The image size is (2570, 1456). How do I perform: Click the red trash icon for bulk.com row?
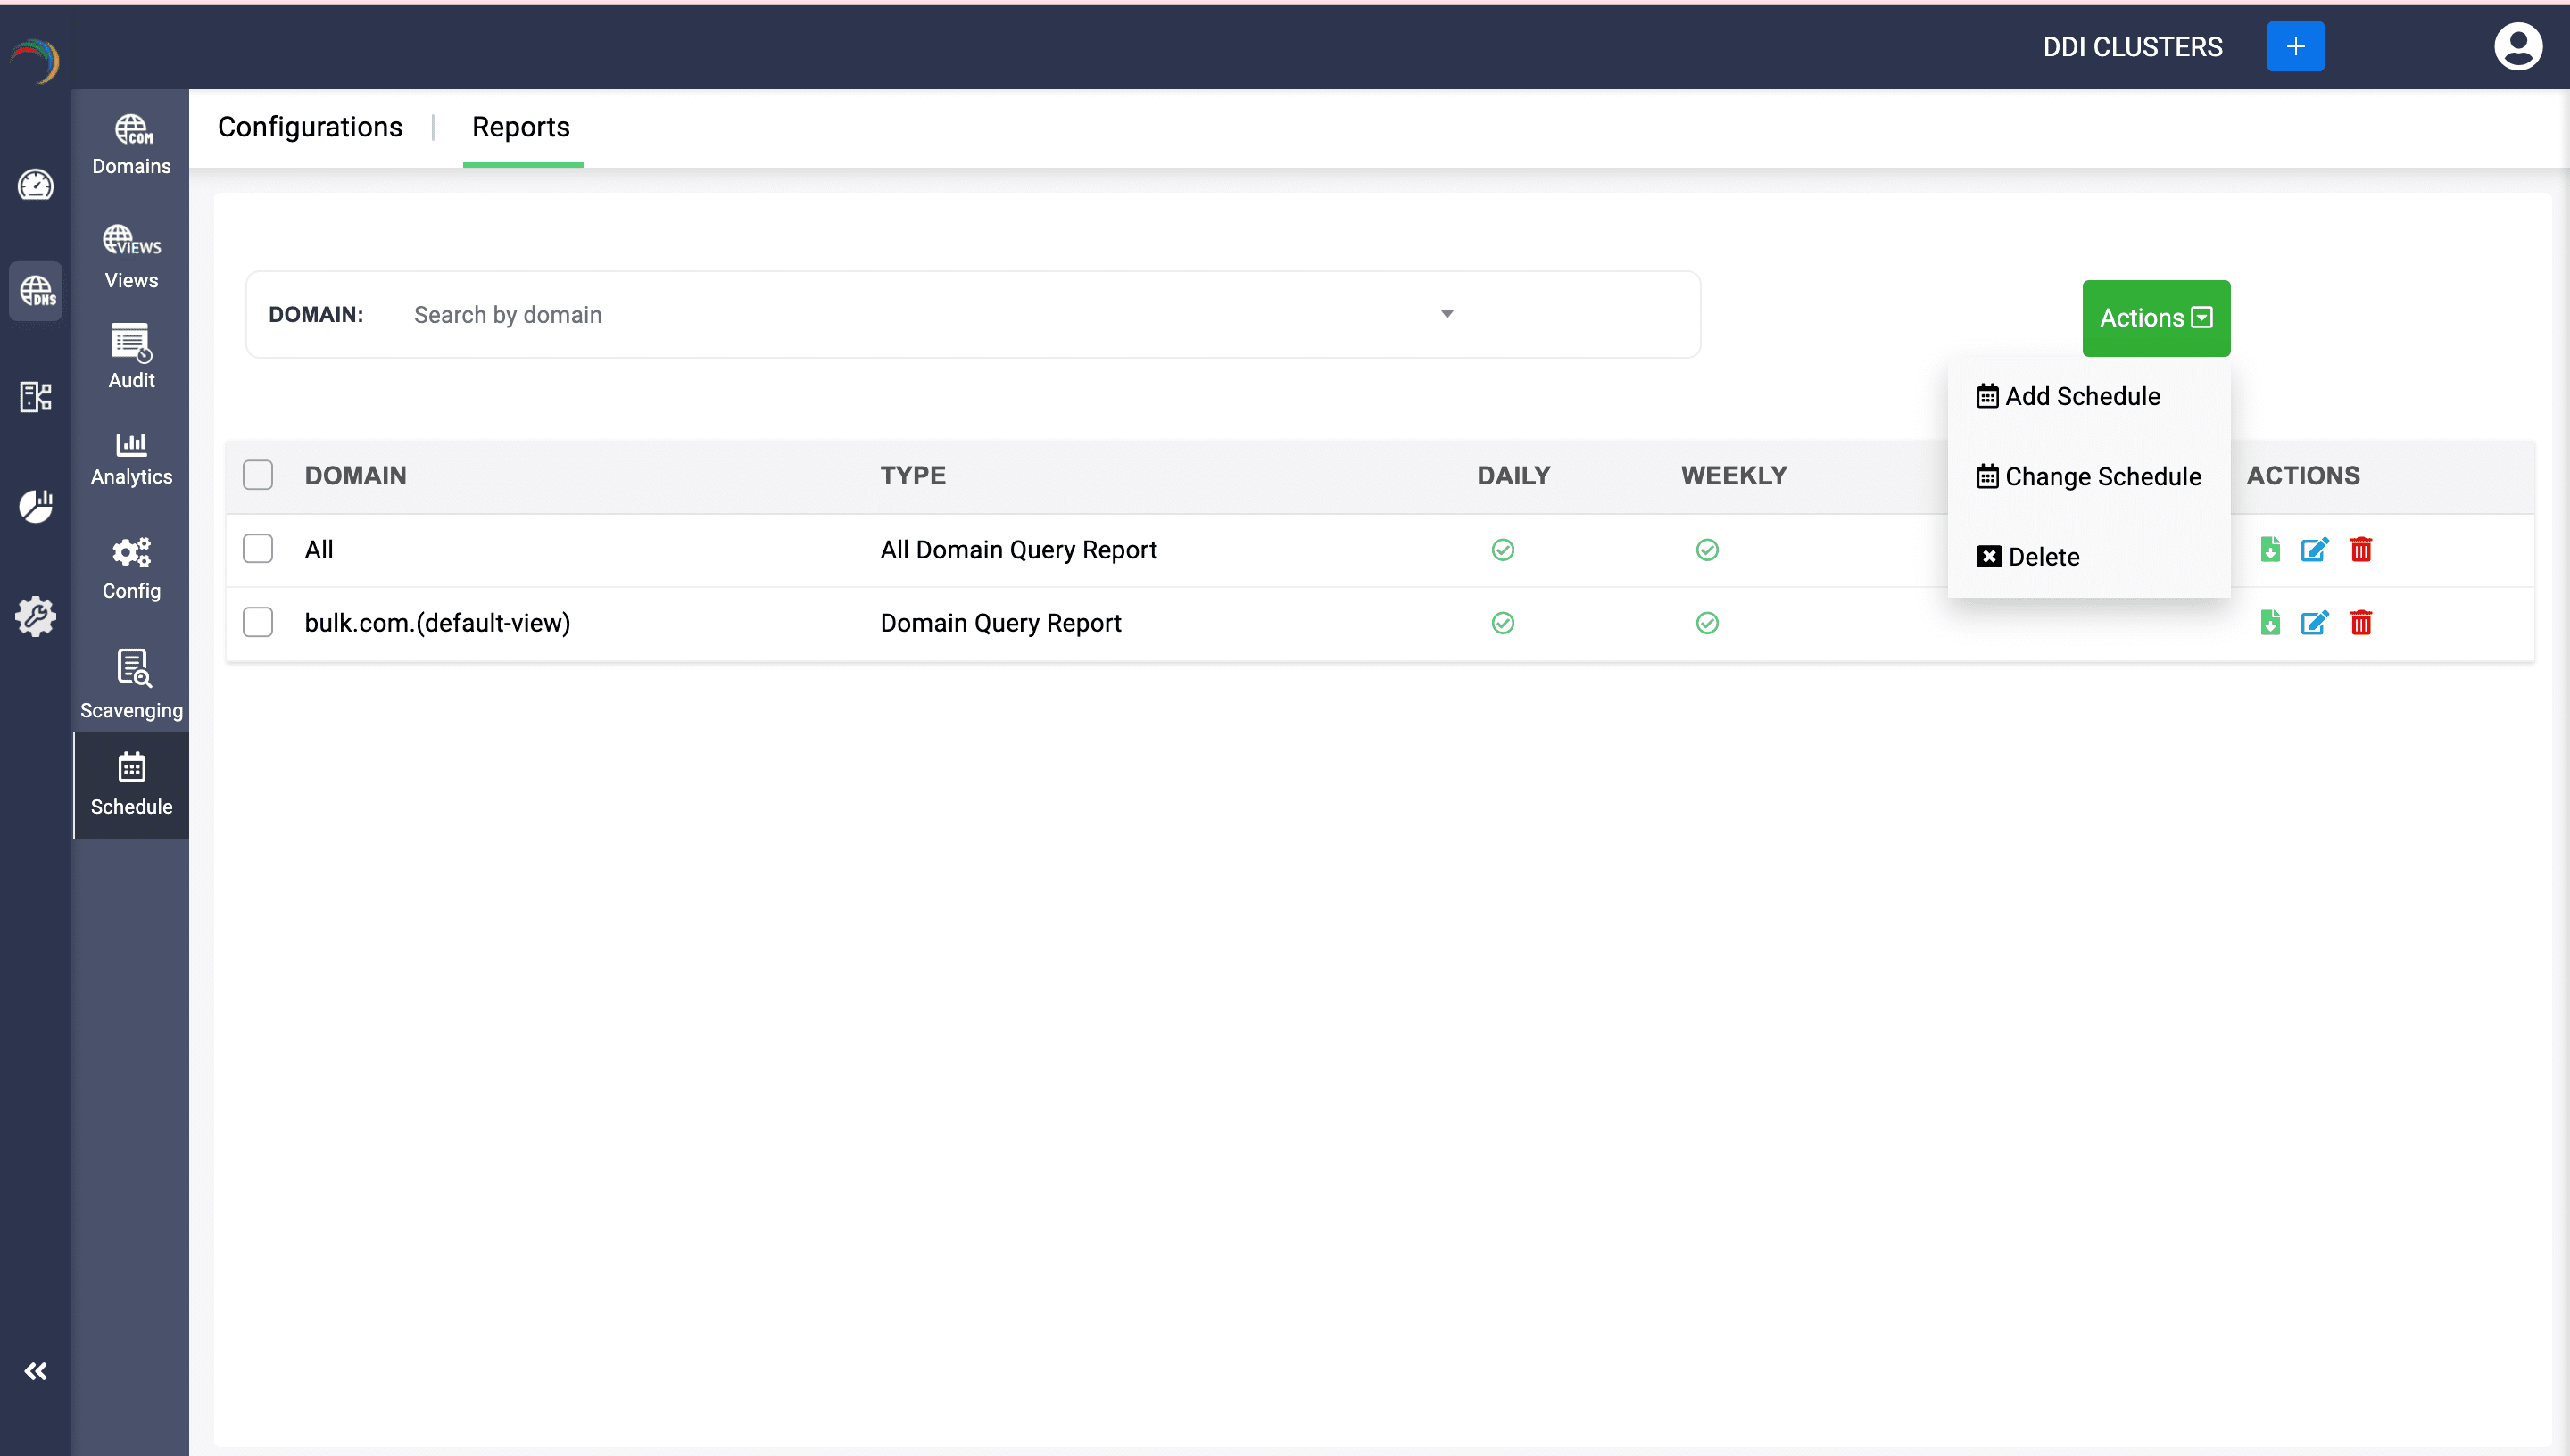coord(2360,623)
